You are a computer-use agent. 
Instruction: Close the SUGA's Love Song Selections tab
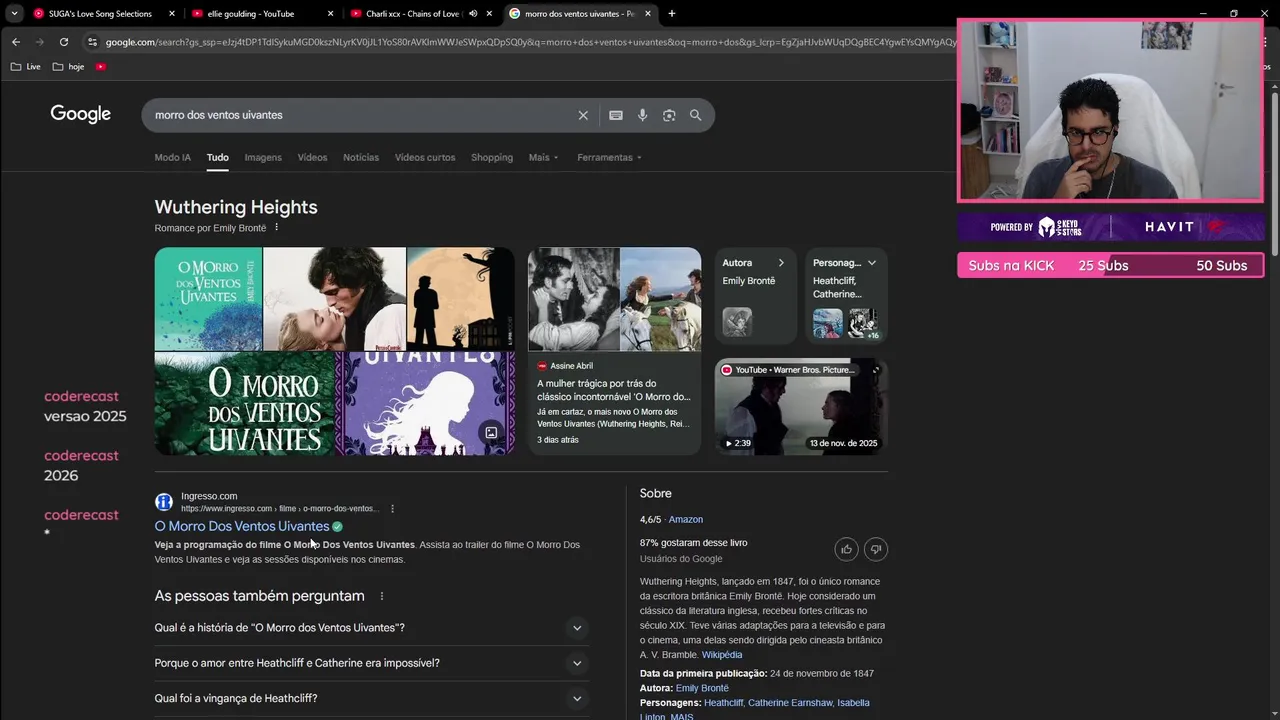click(x=172, y=14)
